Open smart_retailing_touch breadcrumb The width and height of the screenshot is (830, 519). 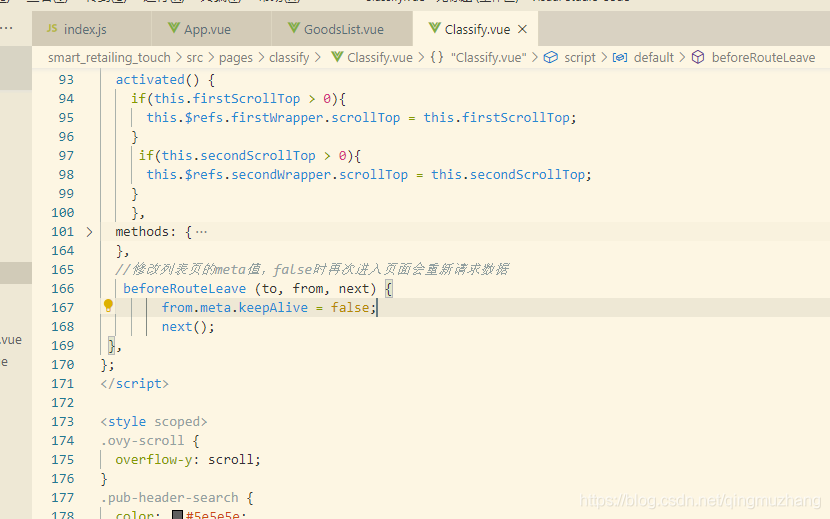pyautogui.click(x=109, y=57)
